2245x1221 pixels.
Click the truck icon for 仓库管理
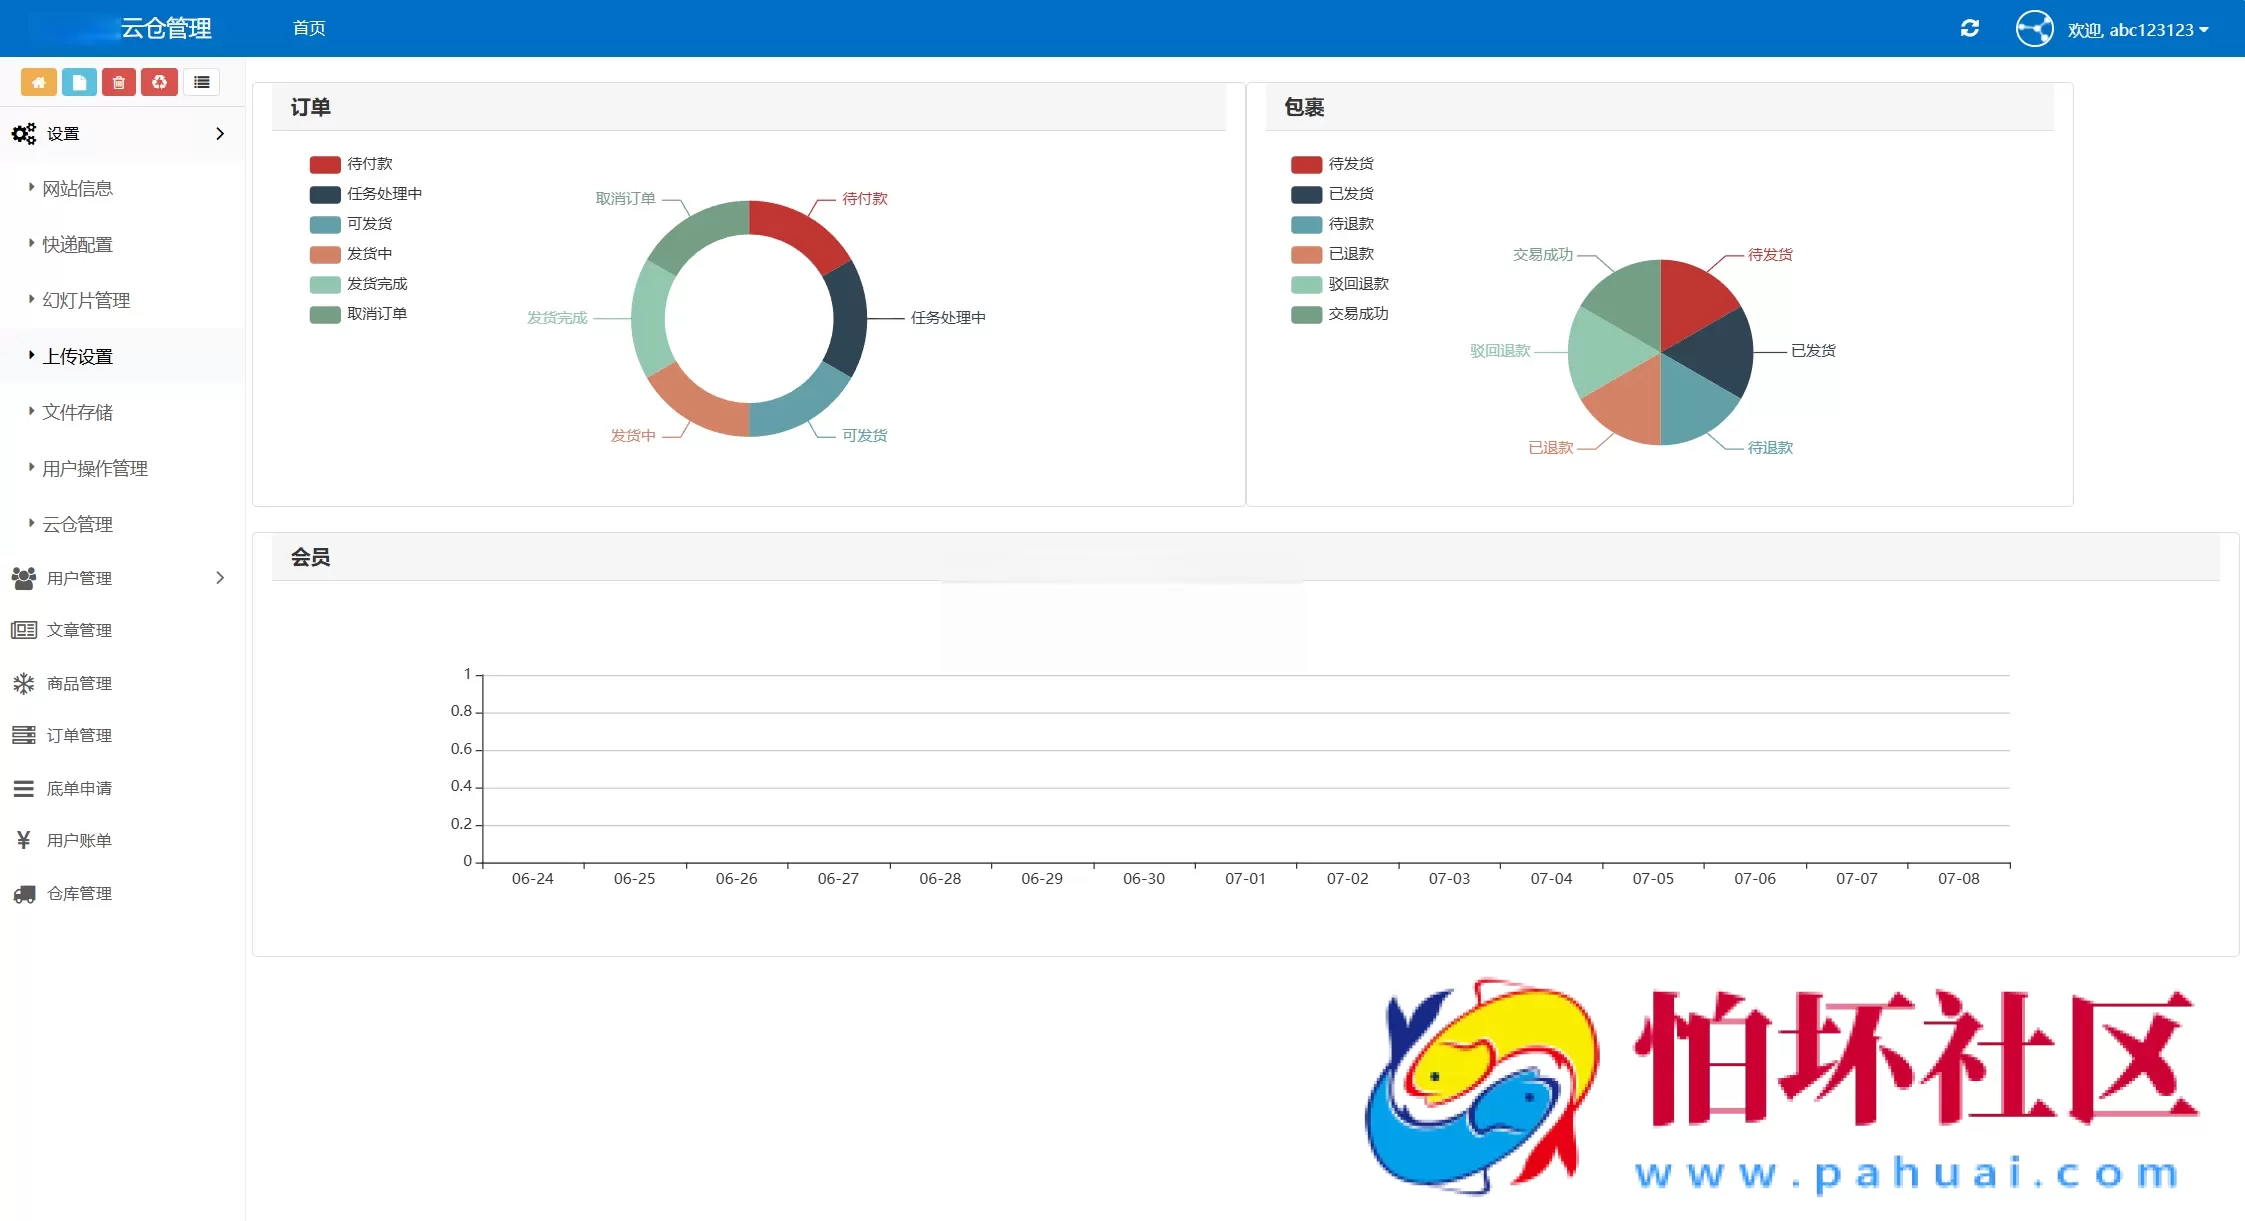click(24, 893)
